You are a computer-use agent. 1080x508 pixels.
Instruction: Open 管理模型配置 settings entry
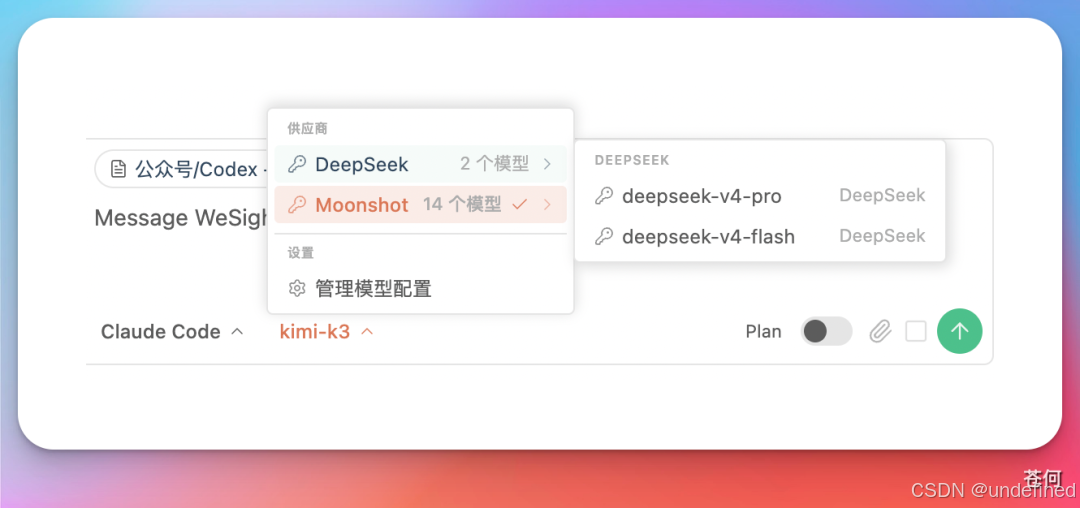(420, 288)
